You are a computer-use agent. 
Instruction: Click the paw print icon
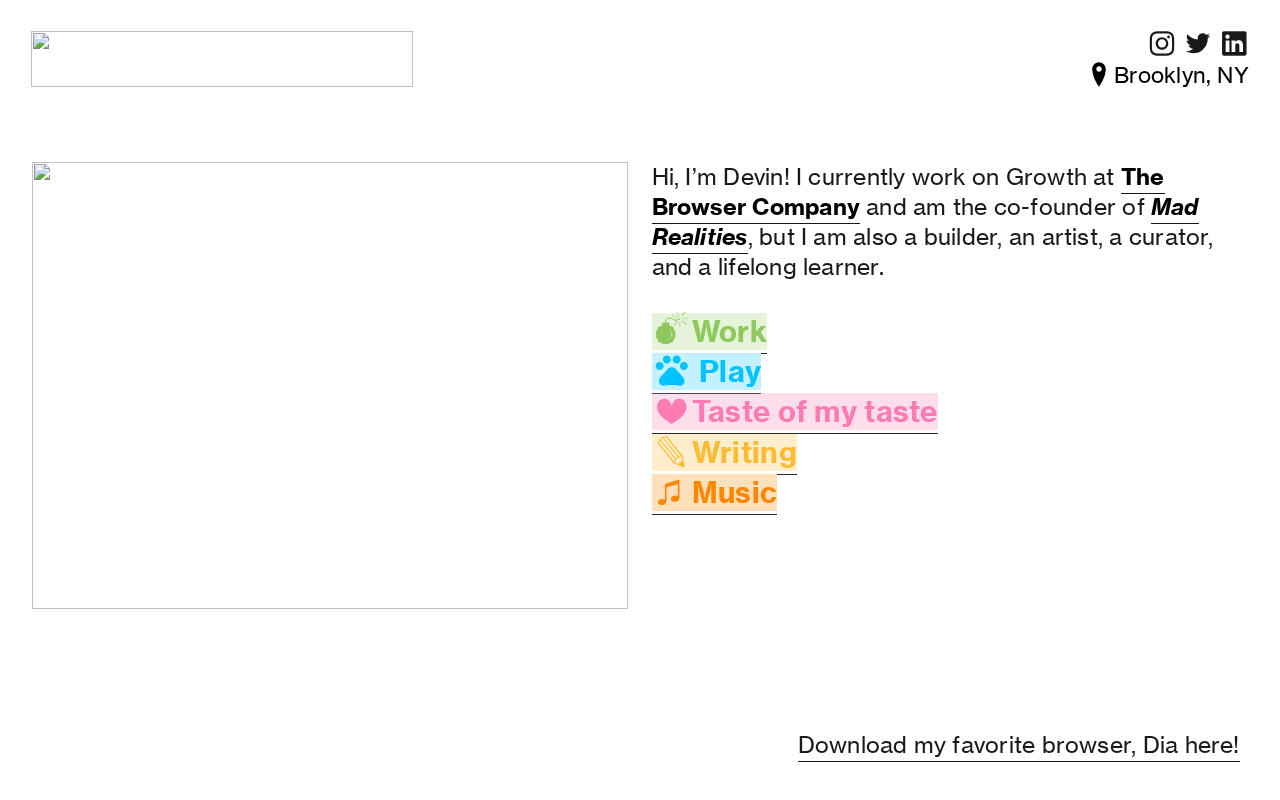[x=672, y=371]
